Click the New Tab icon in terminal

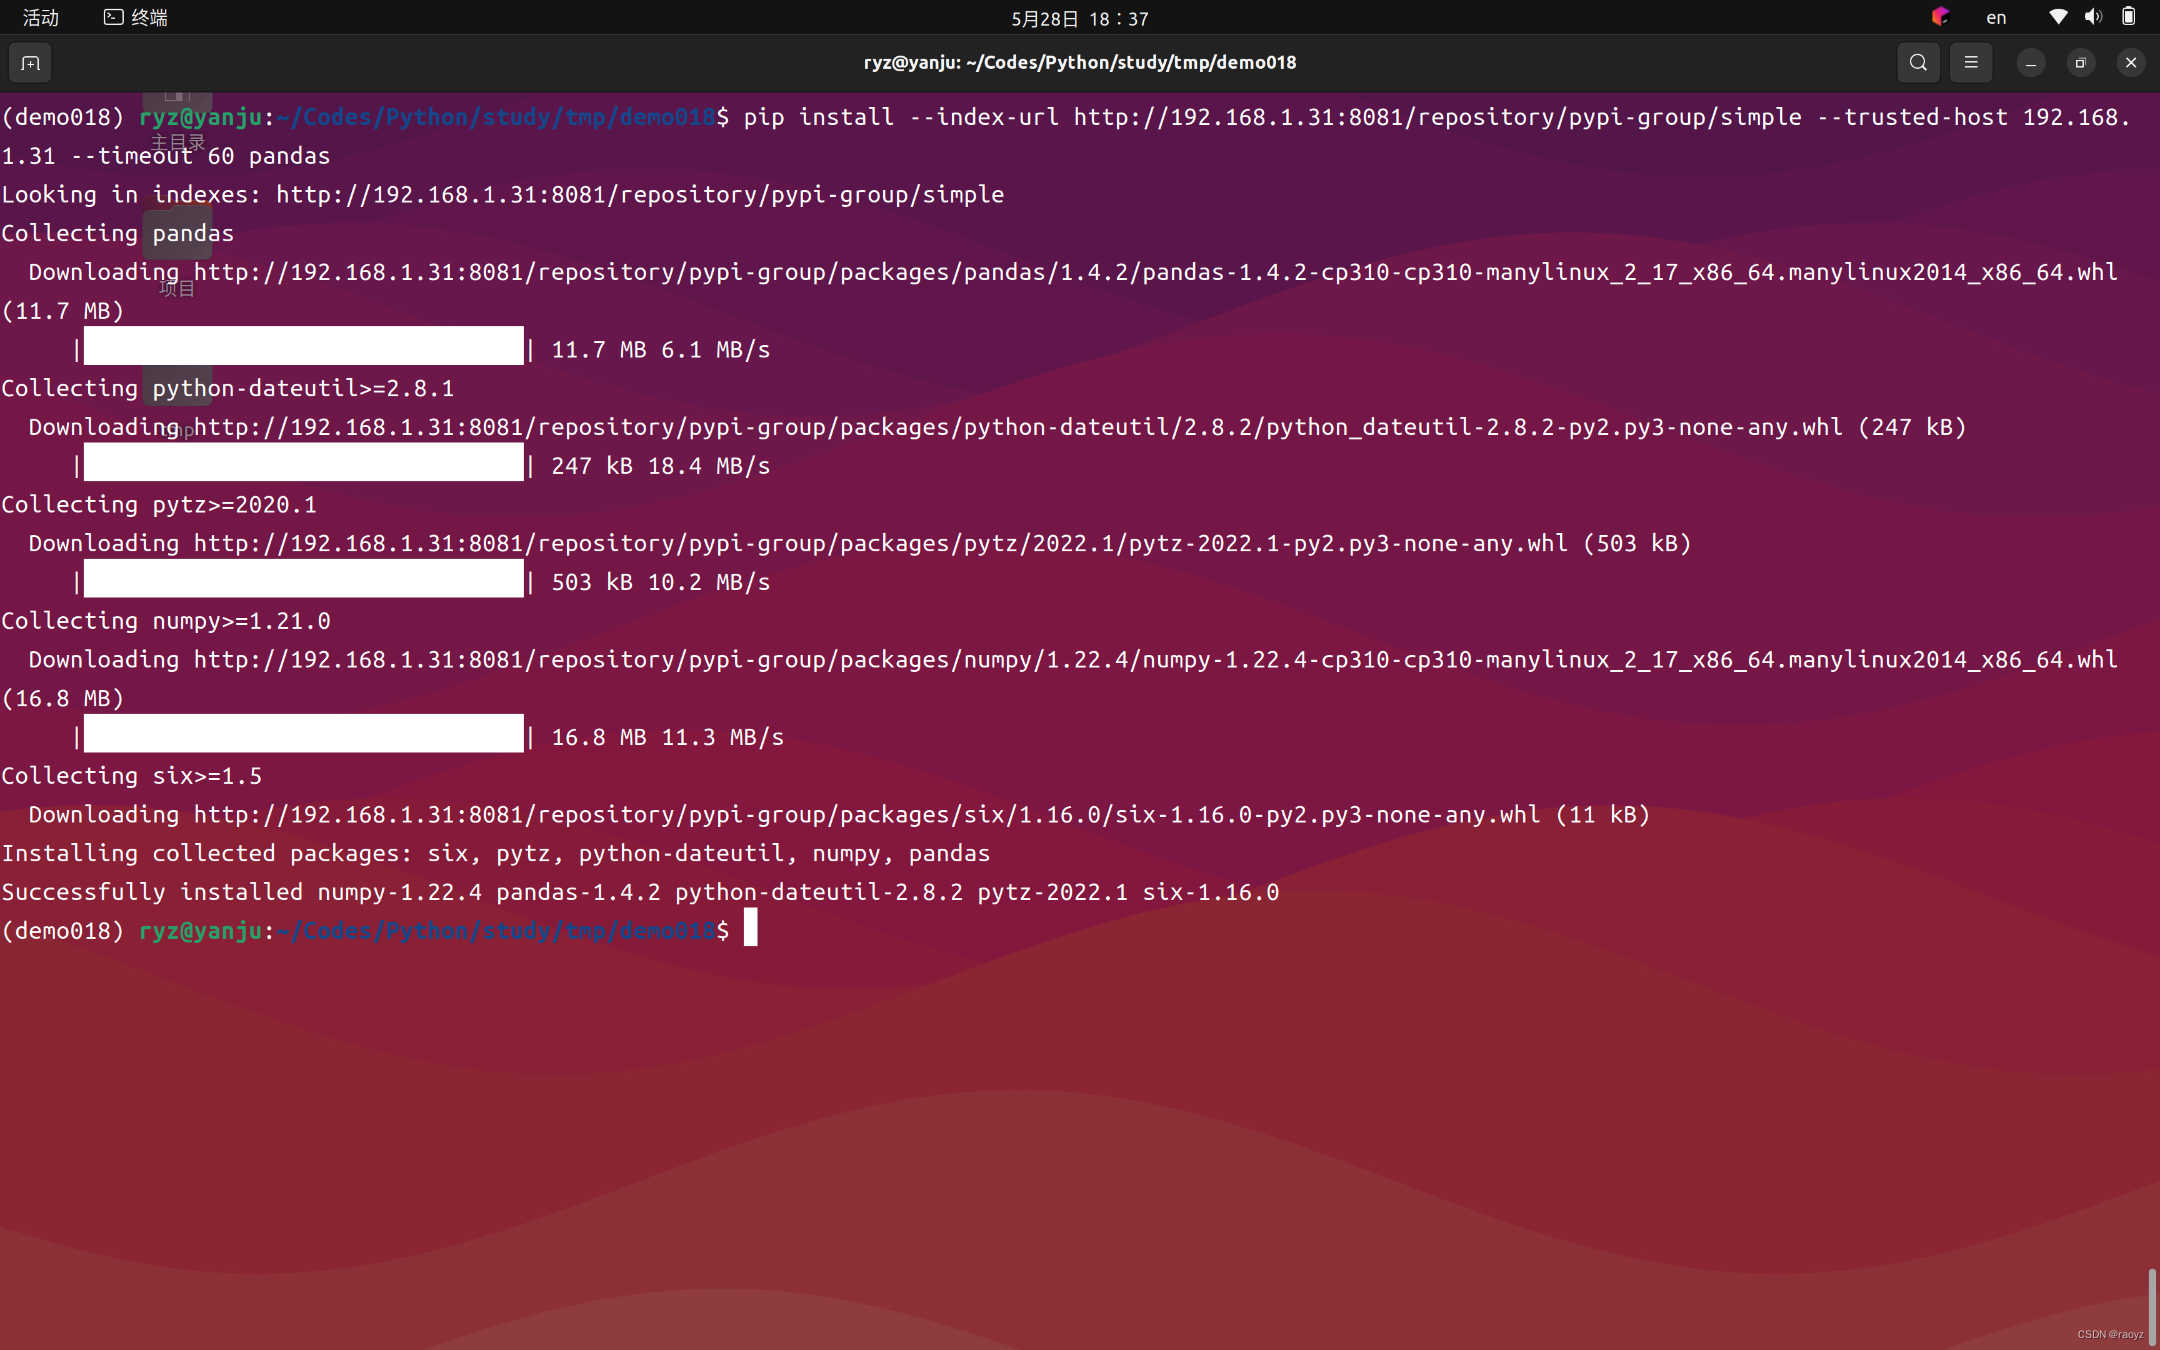(29, 62)
